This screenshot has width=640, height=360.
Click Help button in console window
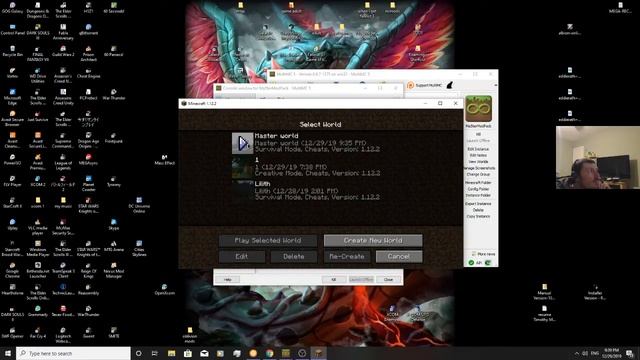point(228,280)
